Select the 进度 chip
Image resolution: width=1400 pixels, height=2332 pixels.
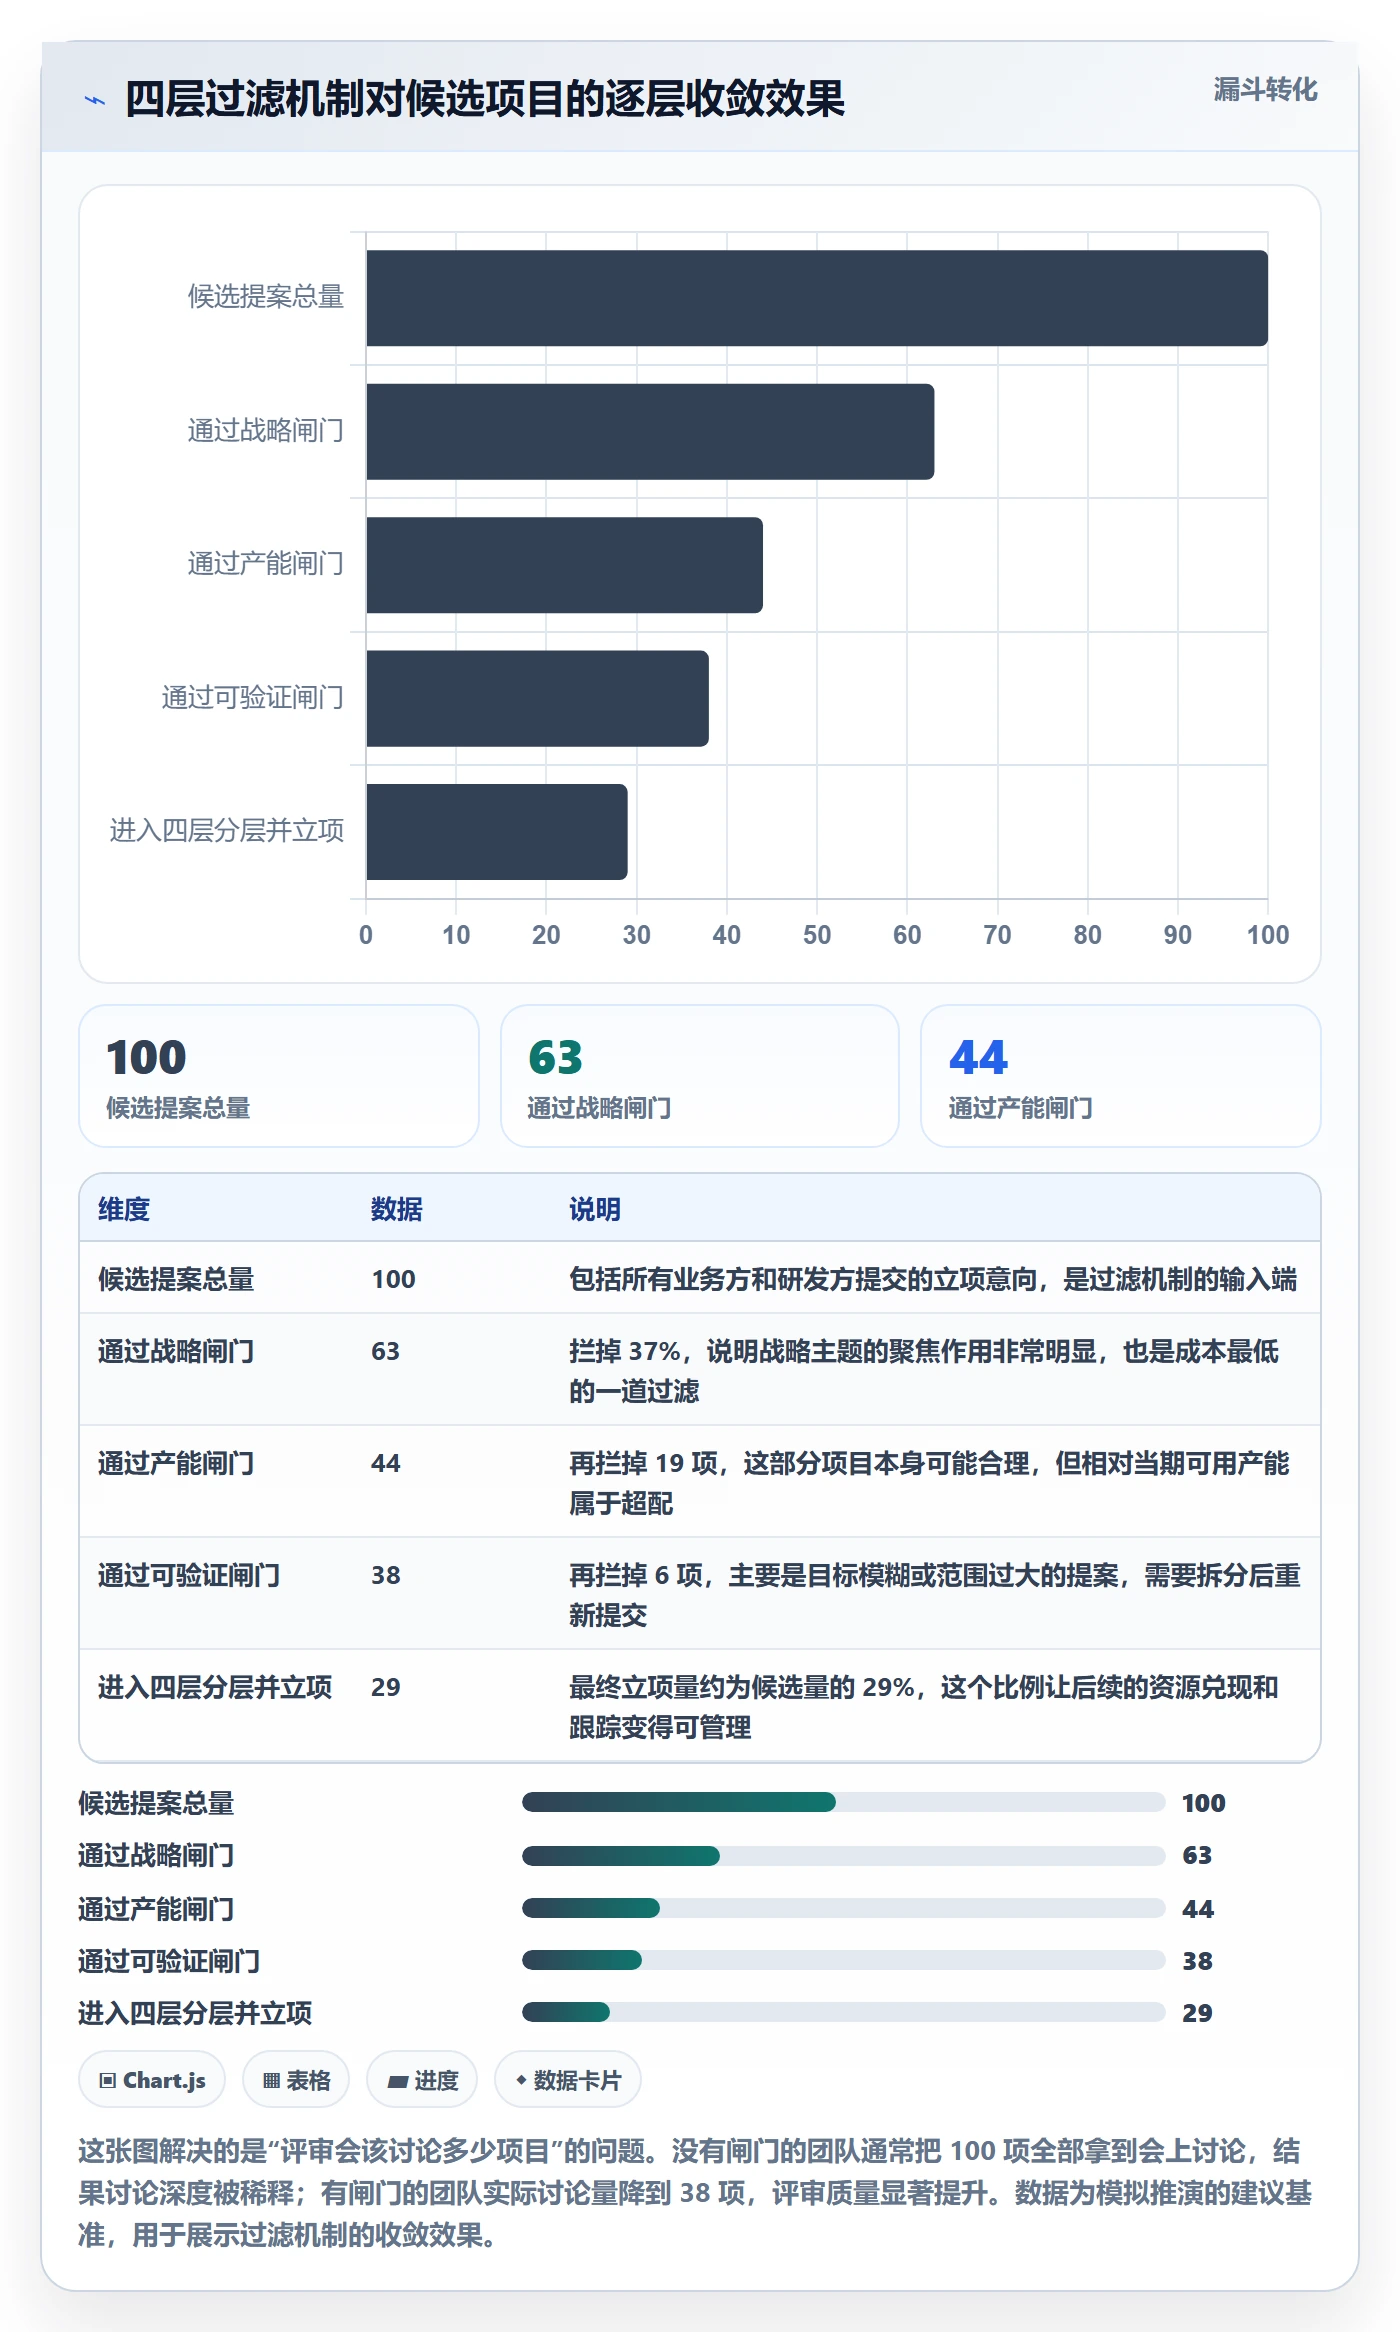pyautogui.click(x=422, y=2080)
